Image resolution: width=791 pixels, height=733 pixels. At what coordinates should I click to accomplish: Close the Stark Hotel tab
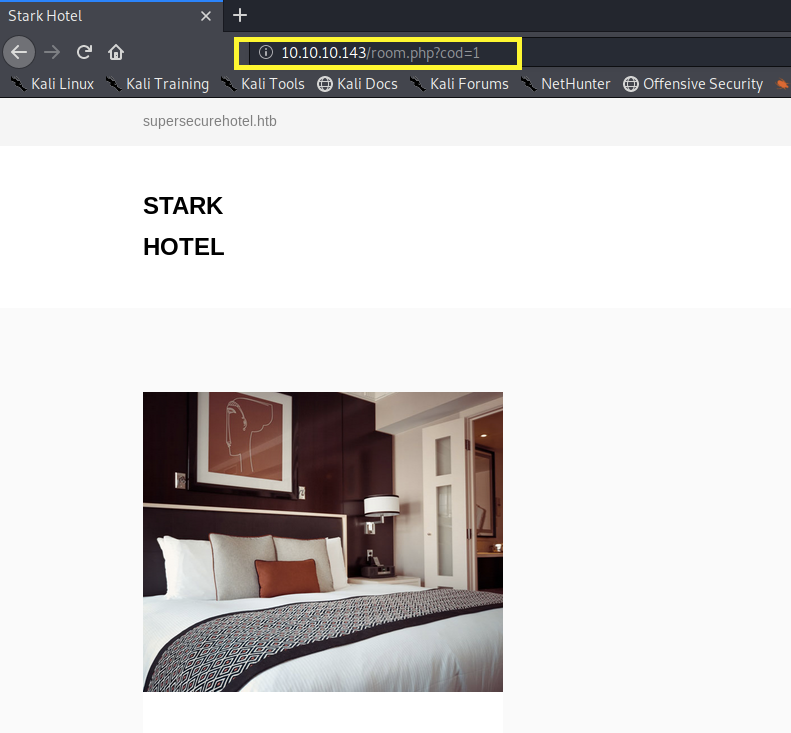(x=206, y=16)
